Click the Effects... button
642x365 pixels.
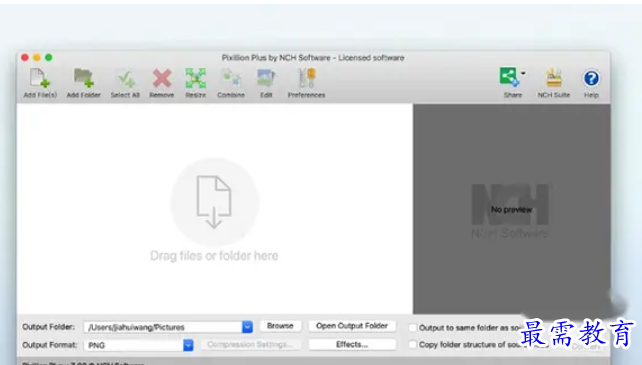click(352, 345)
